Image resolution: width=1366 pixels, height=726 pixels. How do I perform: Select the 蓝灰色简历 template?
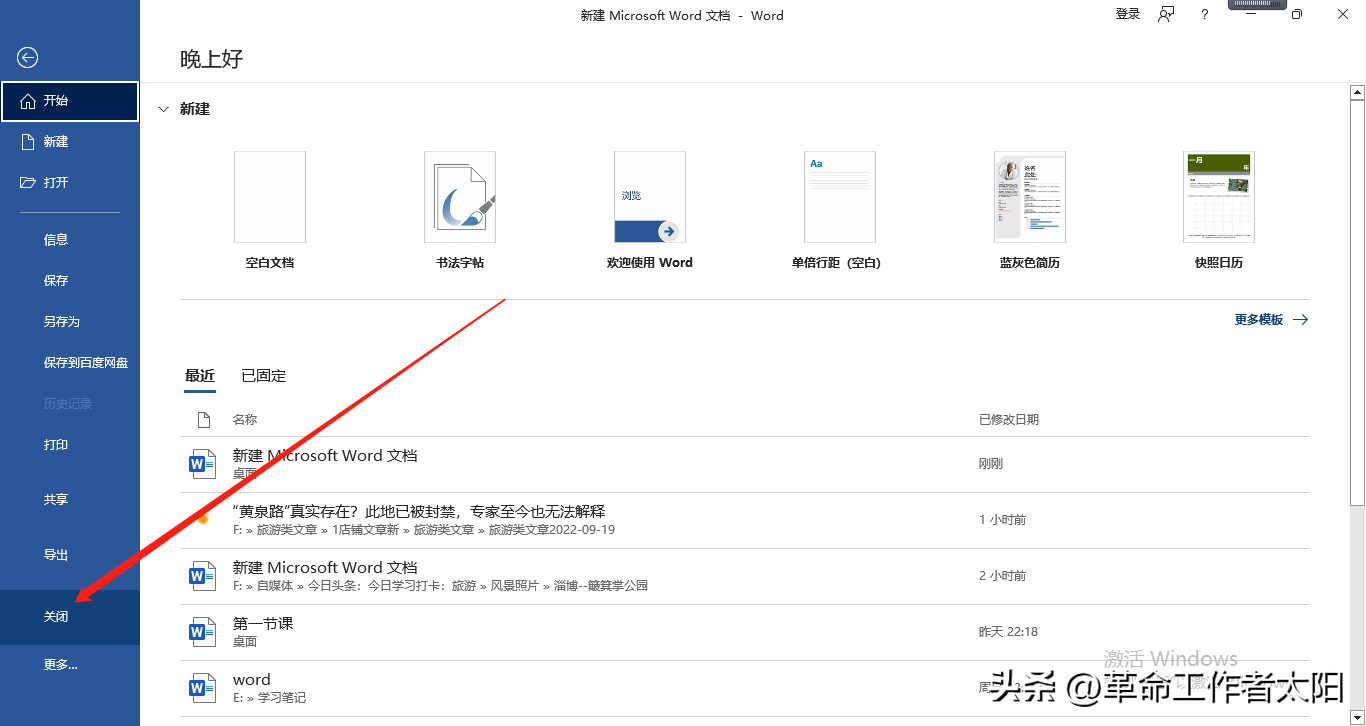pos(1030,211)
